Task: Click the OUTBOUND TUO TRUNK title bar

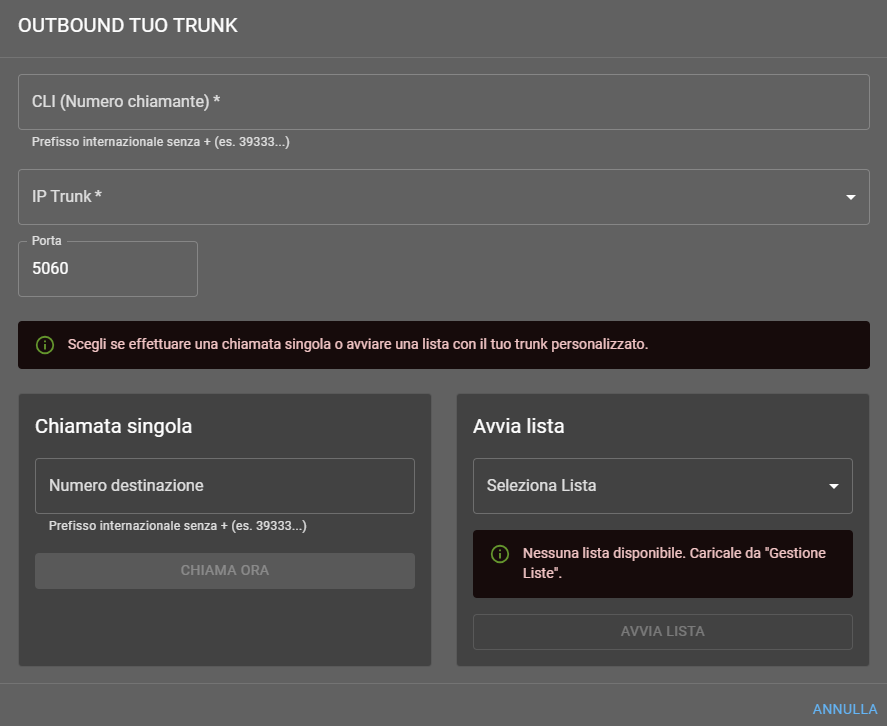Action: pos(127,25)
